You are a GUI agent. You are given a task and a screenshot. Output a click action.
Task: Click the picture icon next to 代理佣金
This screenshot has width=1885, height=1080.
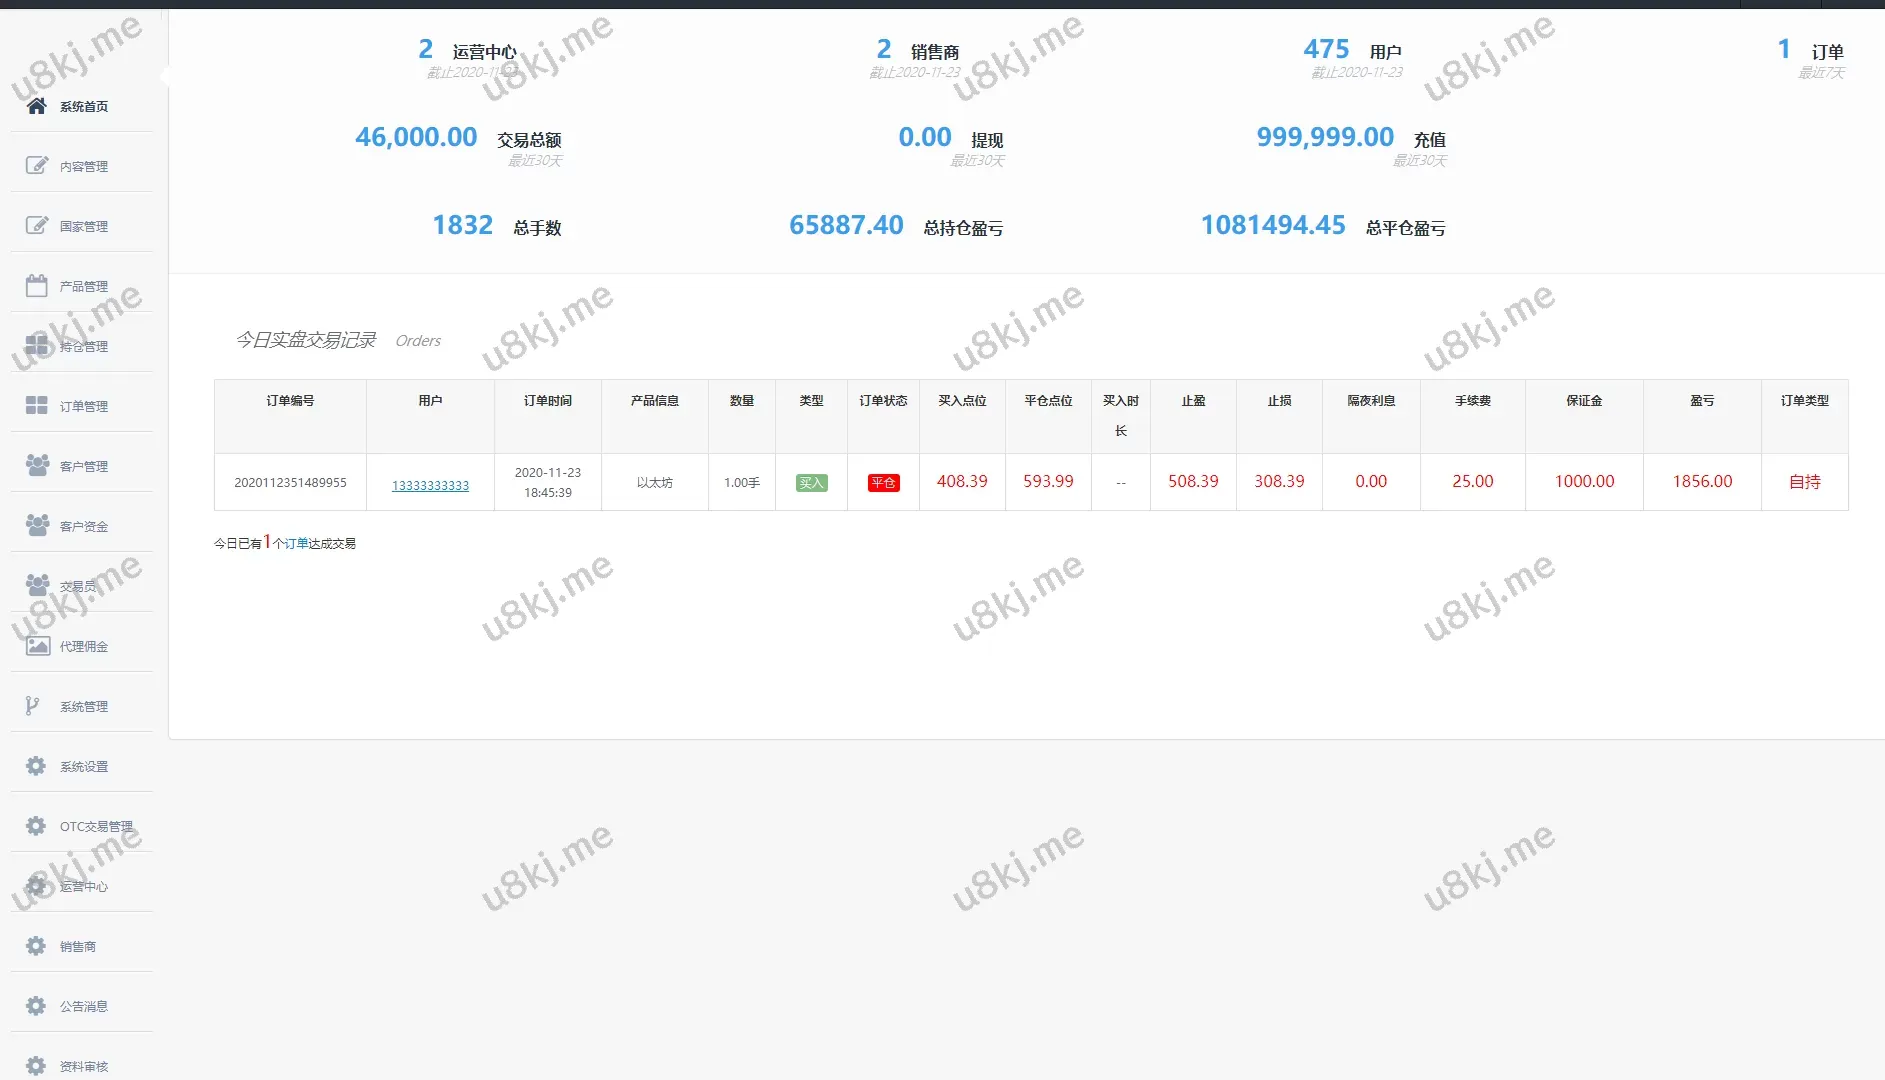pyautogui.click(x=37, y=646)
